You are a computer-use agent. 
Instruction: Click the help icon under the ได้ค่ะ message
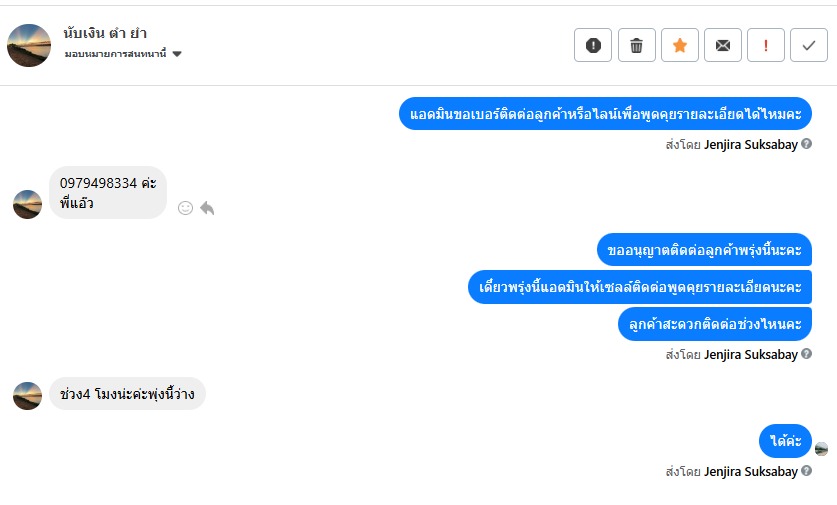click(x=807, y=471)
